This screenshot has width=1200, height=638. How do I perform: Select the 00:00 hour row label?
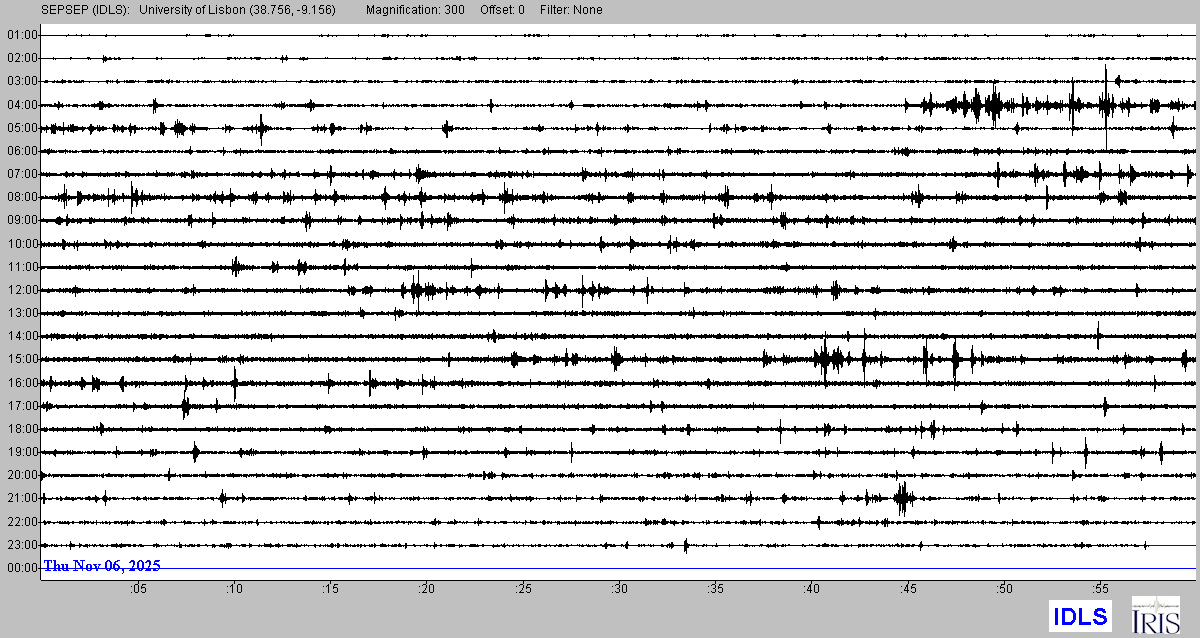pyautogui.click(x=21, y=568)
